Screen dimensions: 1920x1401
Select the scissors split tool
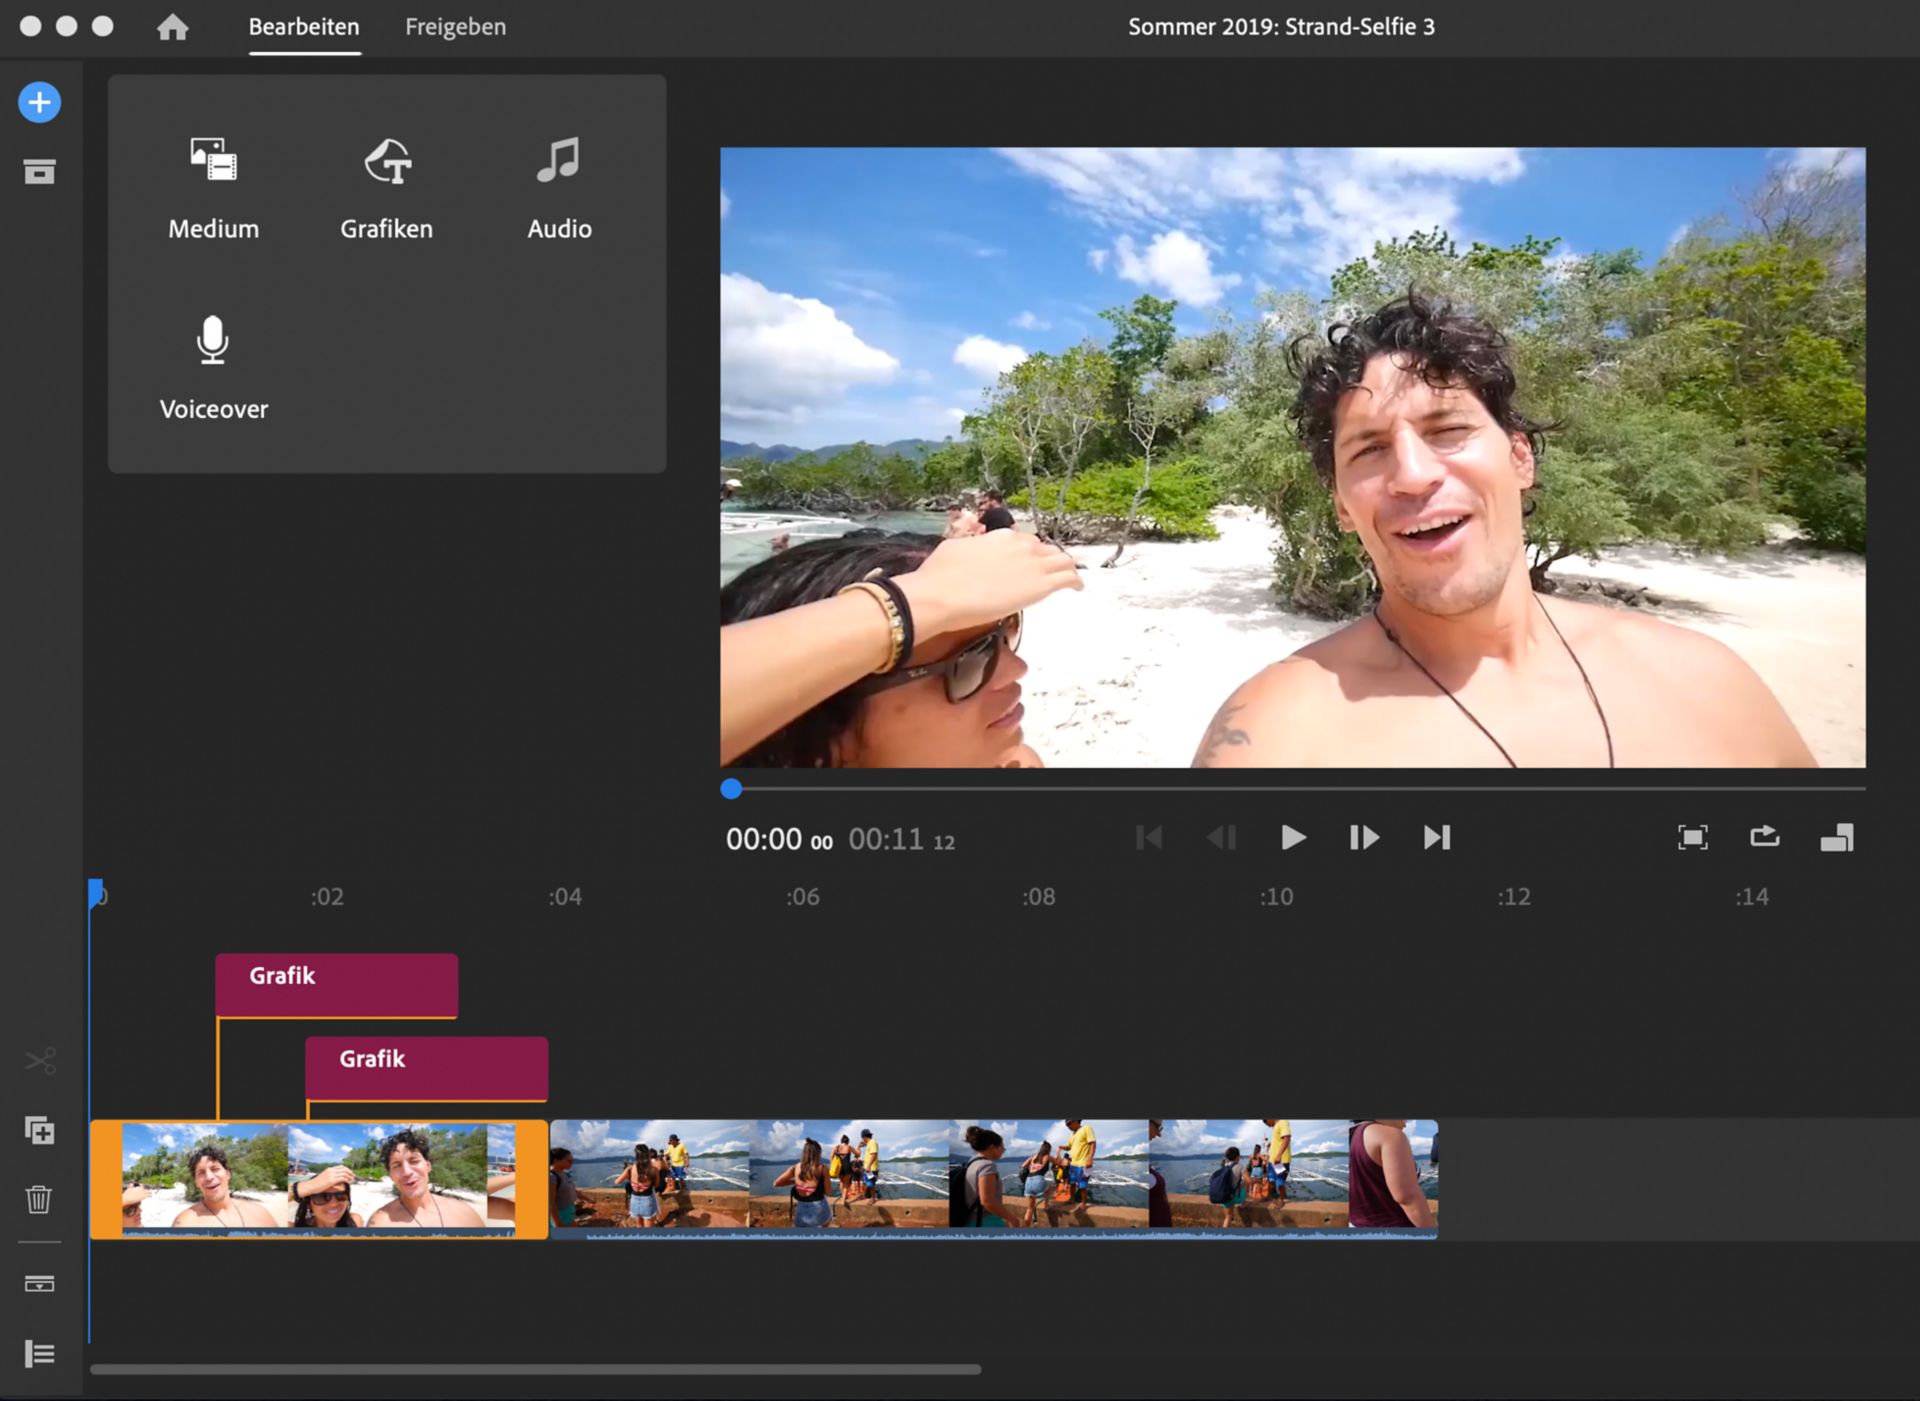(40, 1060)
